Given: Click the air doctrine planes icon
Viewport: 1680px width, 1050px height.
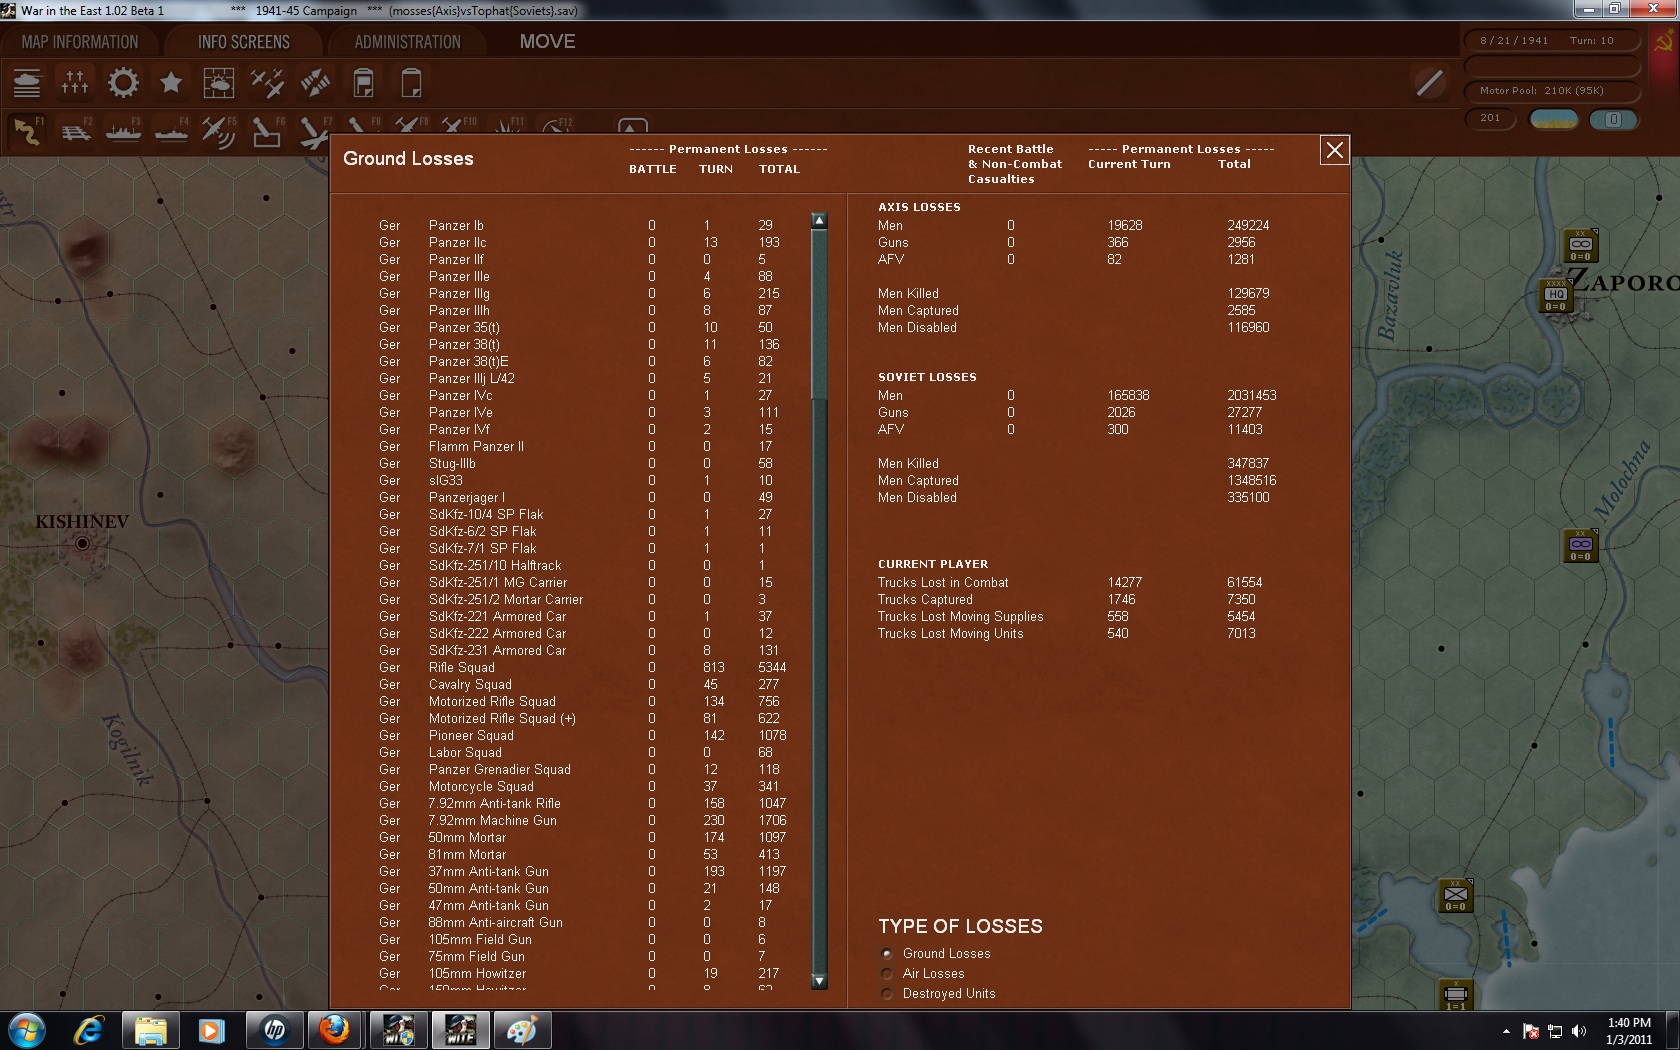Looking at the screenshot, I should pyautogui.click(x=267, y=83).
